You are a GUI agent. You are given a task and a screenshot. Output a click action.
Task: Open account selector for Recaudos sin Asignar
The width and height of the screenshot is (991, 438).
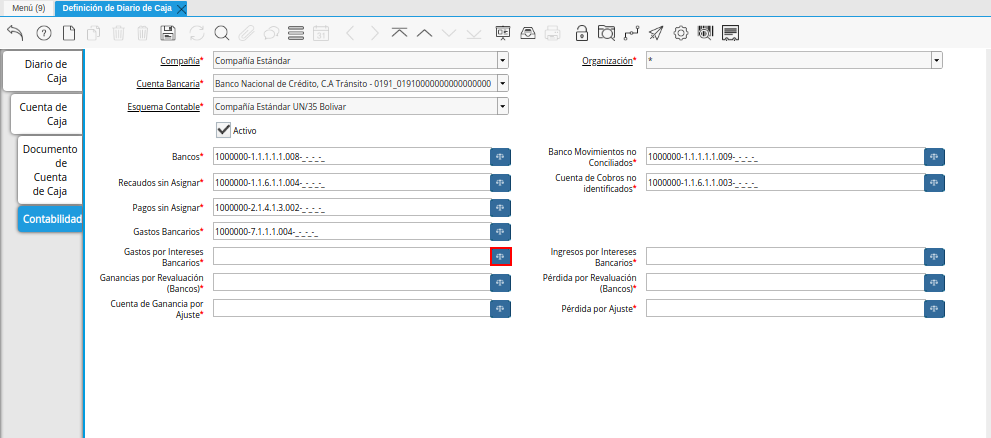pyautogui.click(x=501, y=183)
